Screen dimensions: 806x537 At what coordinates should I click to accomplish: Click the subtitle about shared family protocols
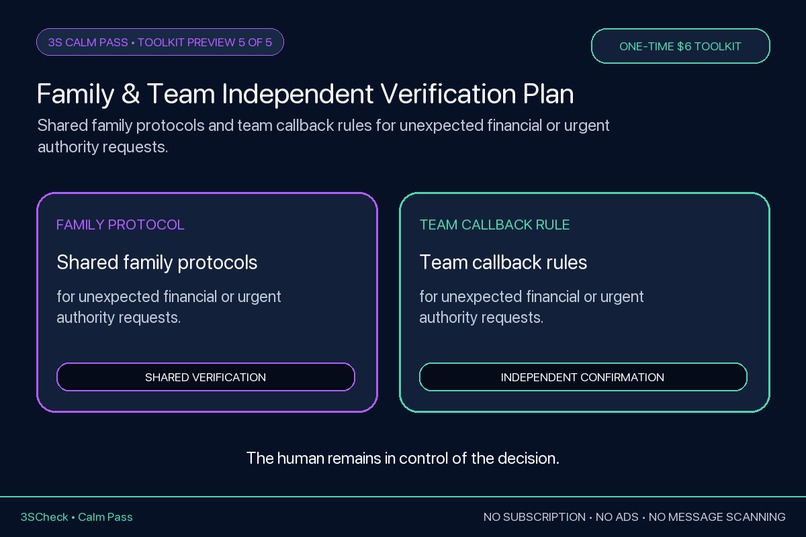[323, 136]
